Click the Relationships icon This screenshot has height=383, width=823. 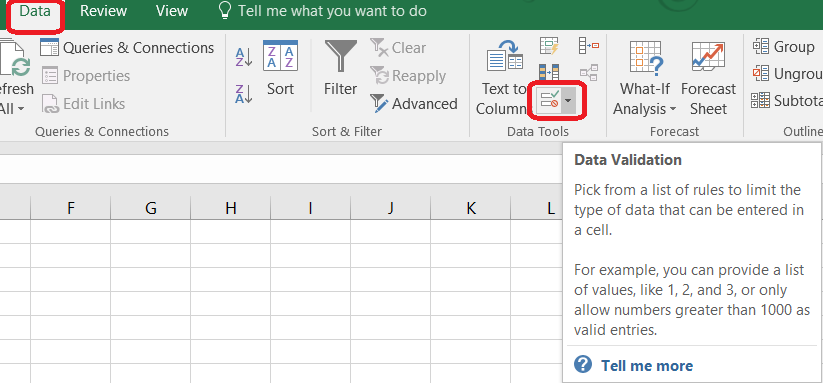[x=588, y=73]
